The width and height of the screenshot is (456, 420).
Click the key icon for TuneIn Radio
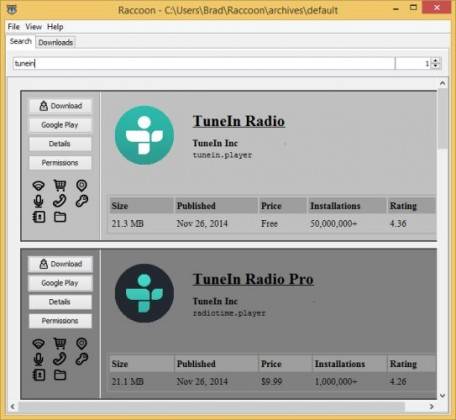pyautogui.click(x=82, y=201)
